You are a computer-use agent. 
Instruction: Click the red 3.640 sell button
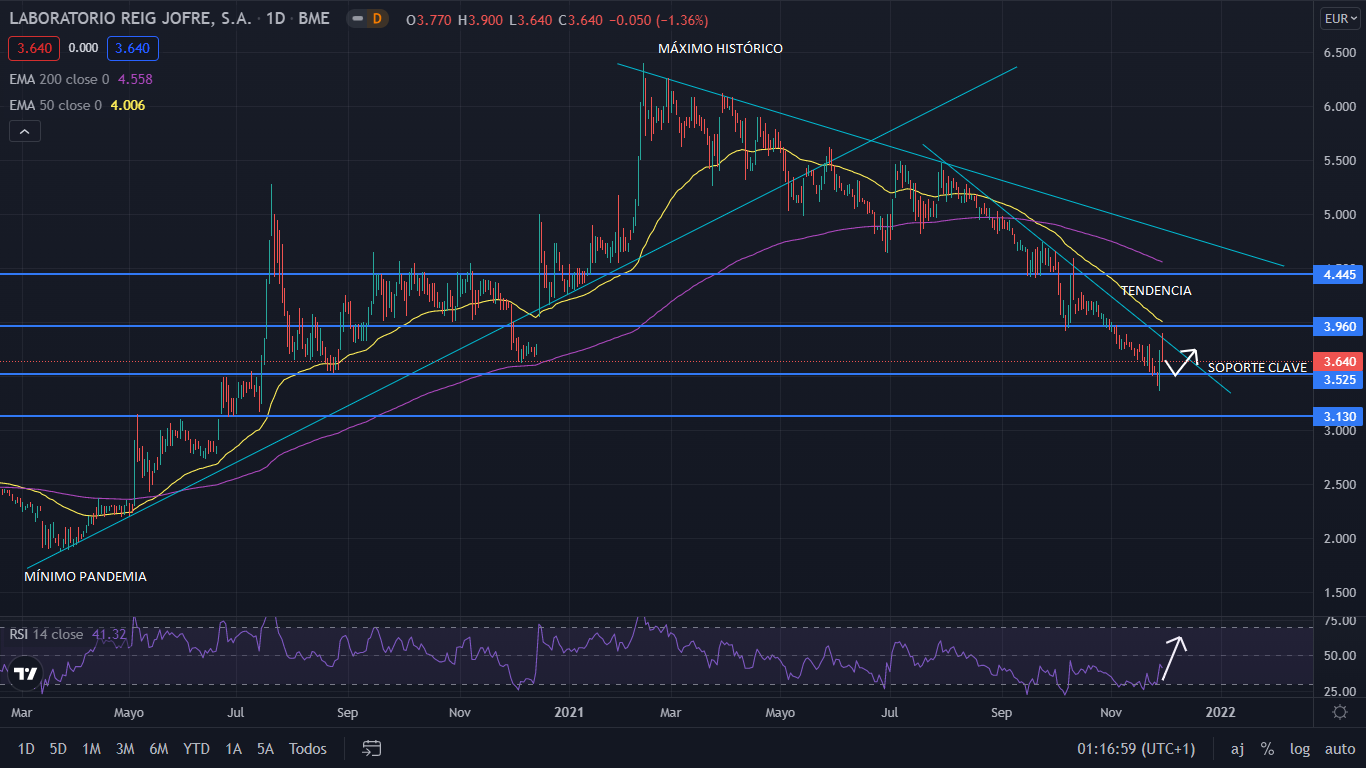click(x=34, y=48)
